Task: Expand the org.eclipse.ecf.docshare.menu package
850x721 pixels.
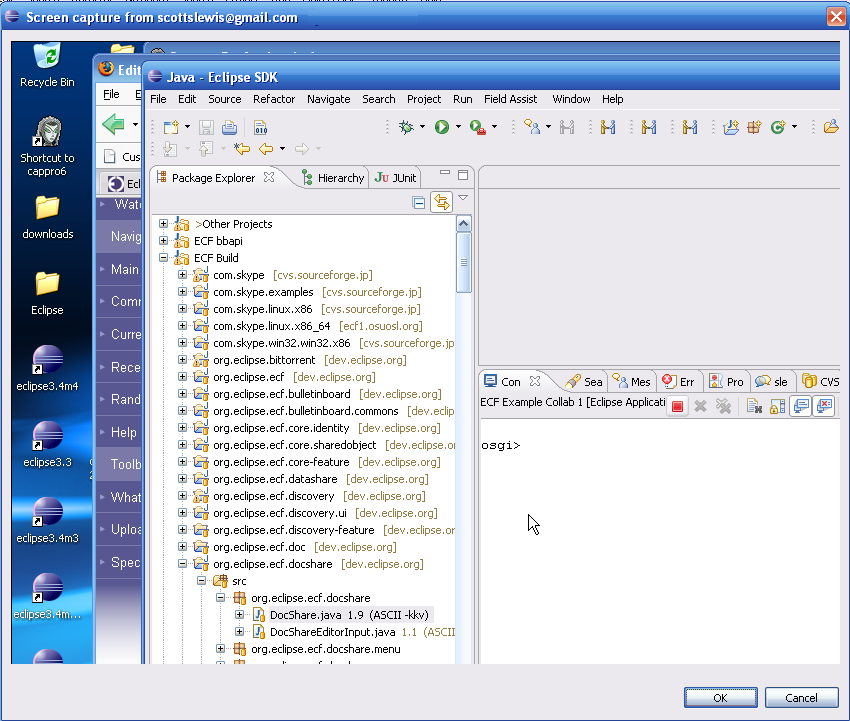Action: tap(220, 648)
